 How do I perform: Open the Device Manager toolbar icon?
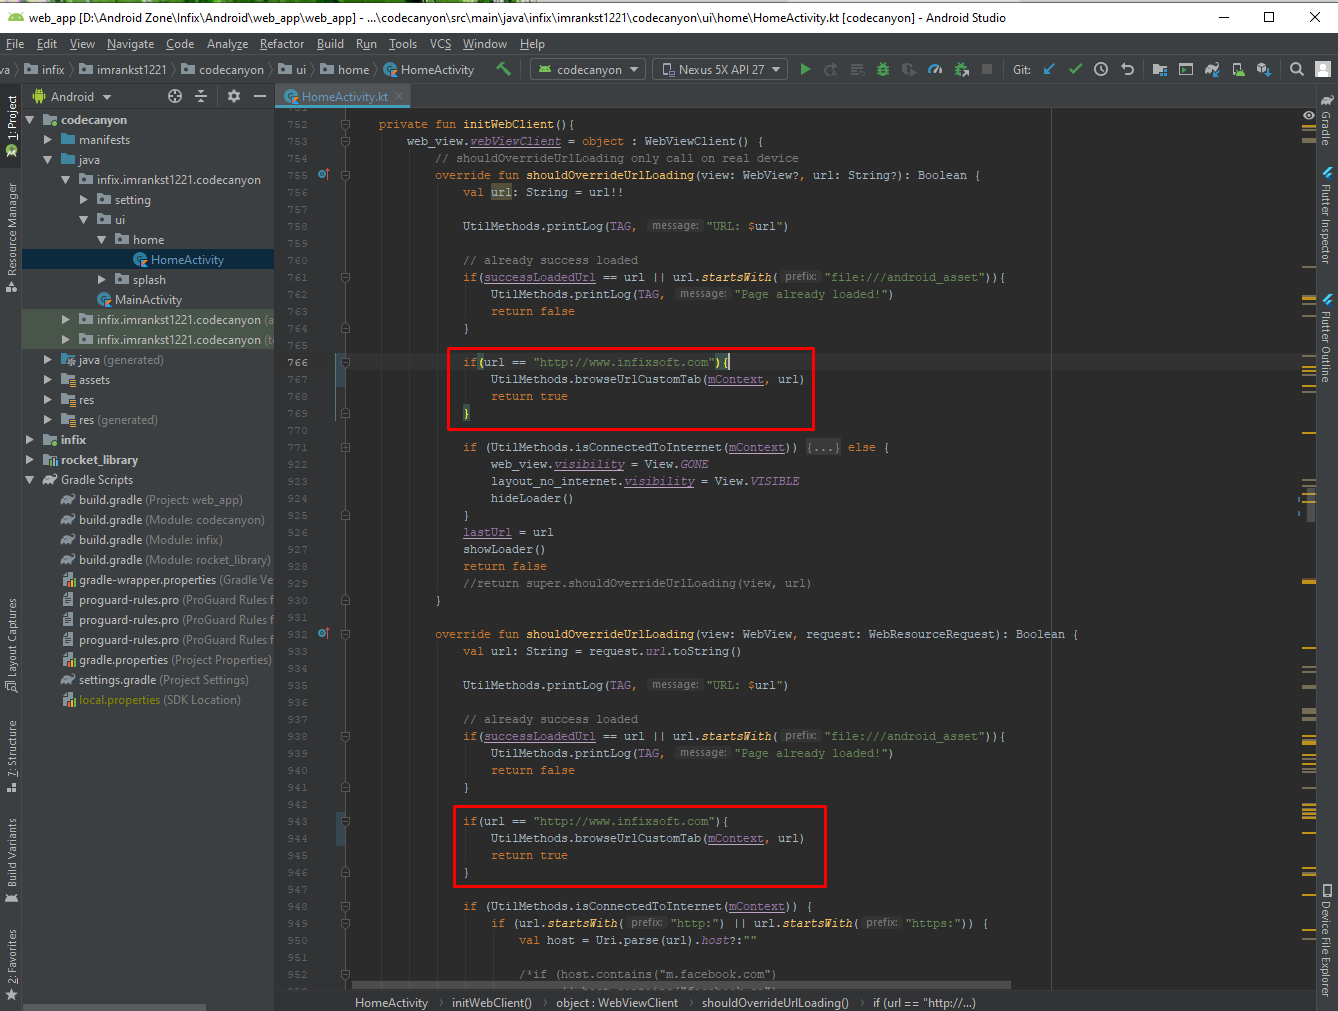tap(1238, 69)
